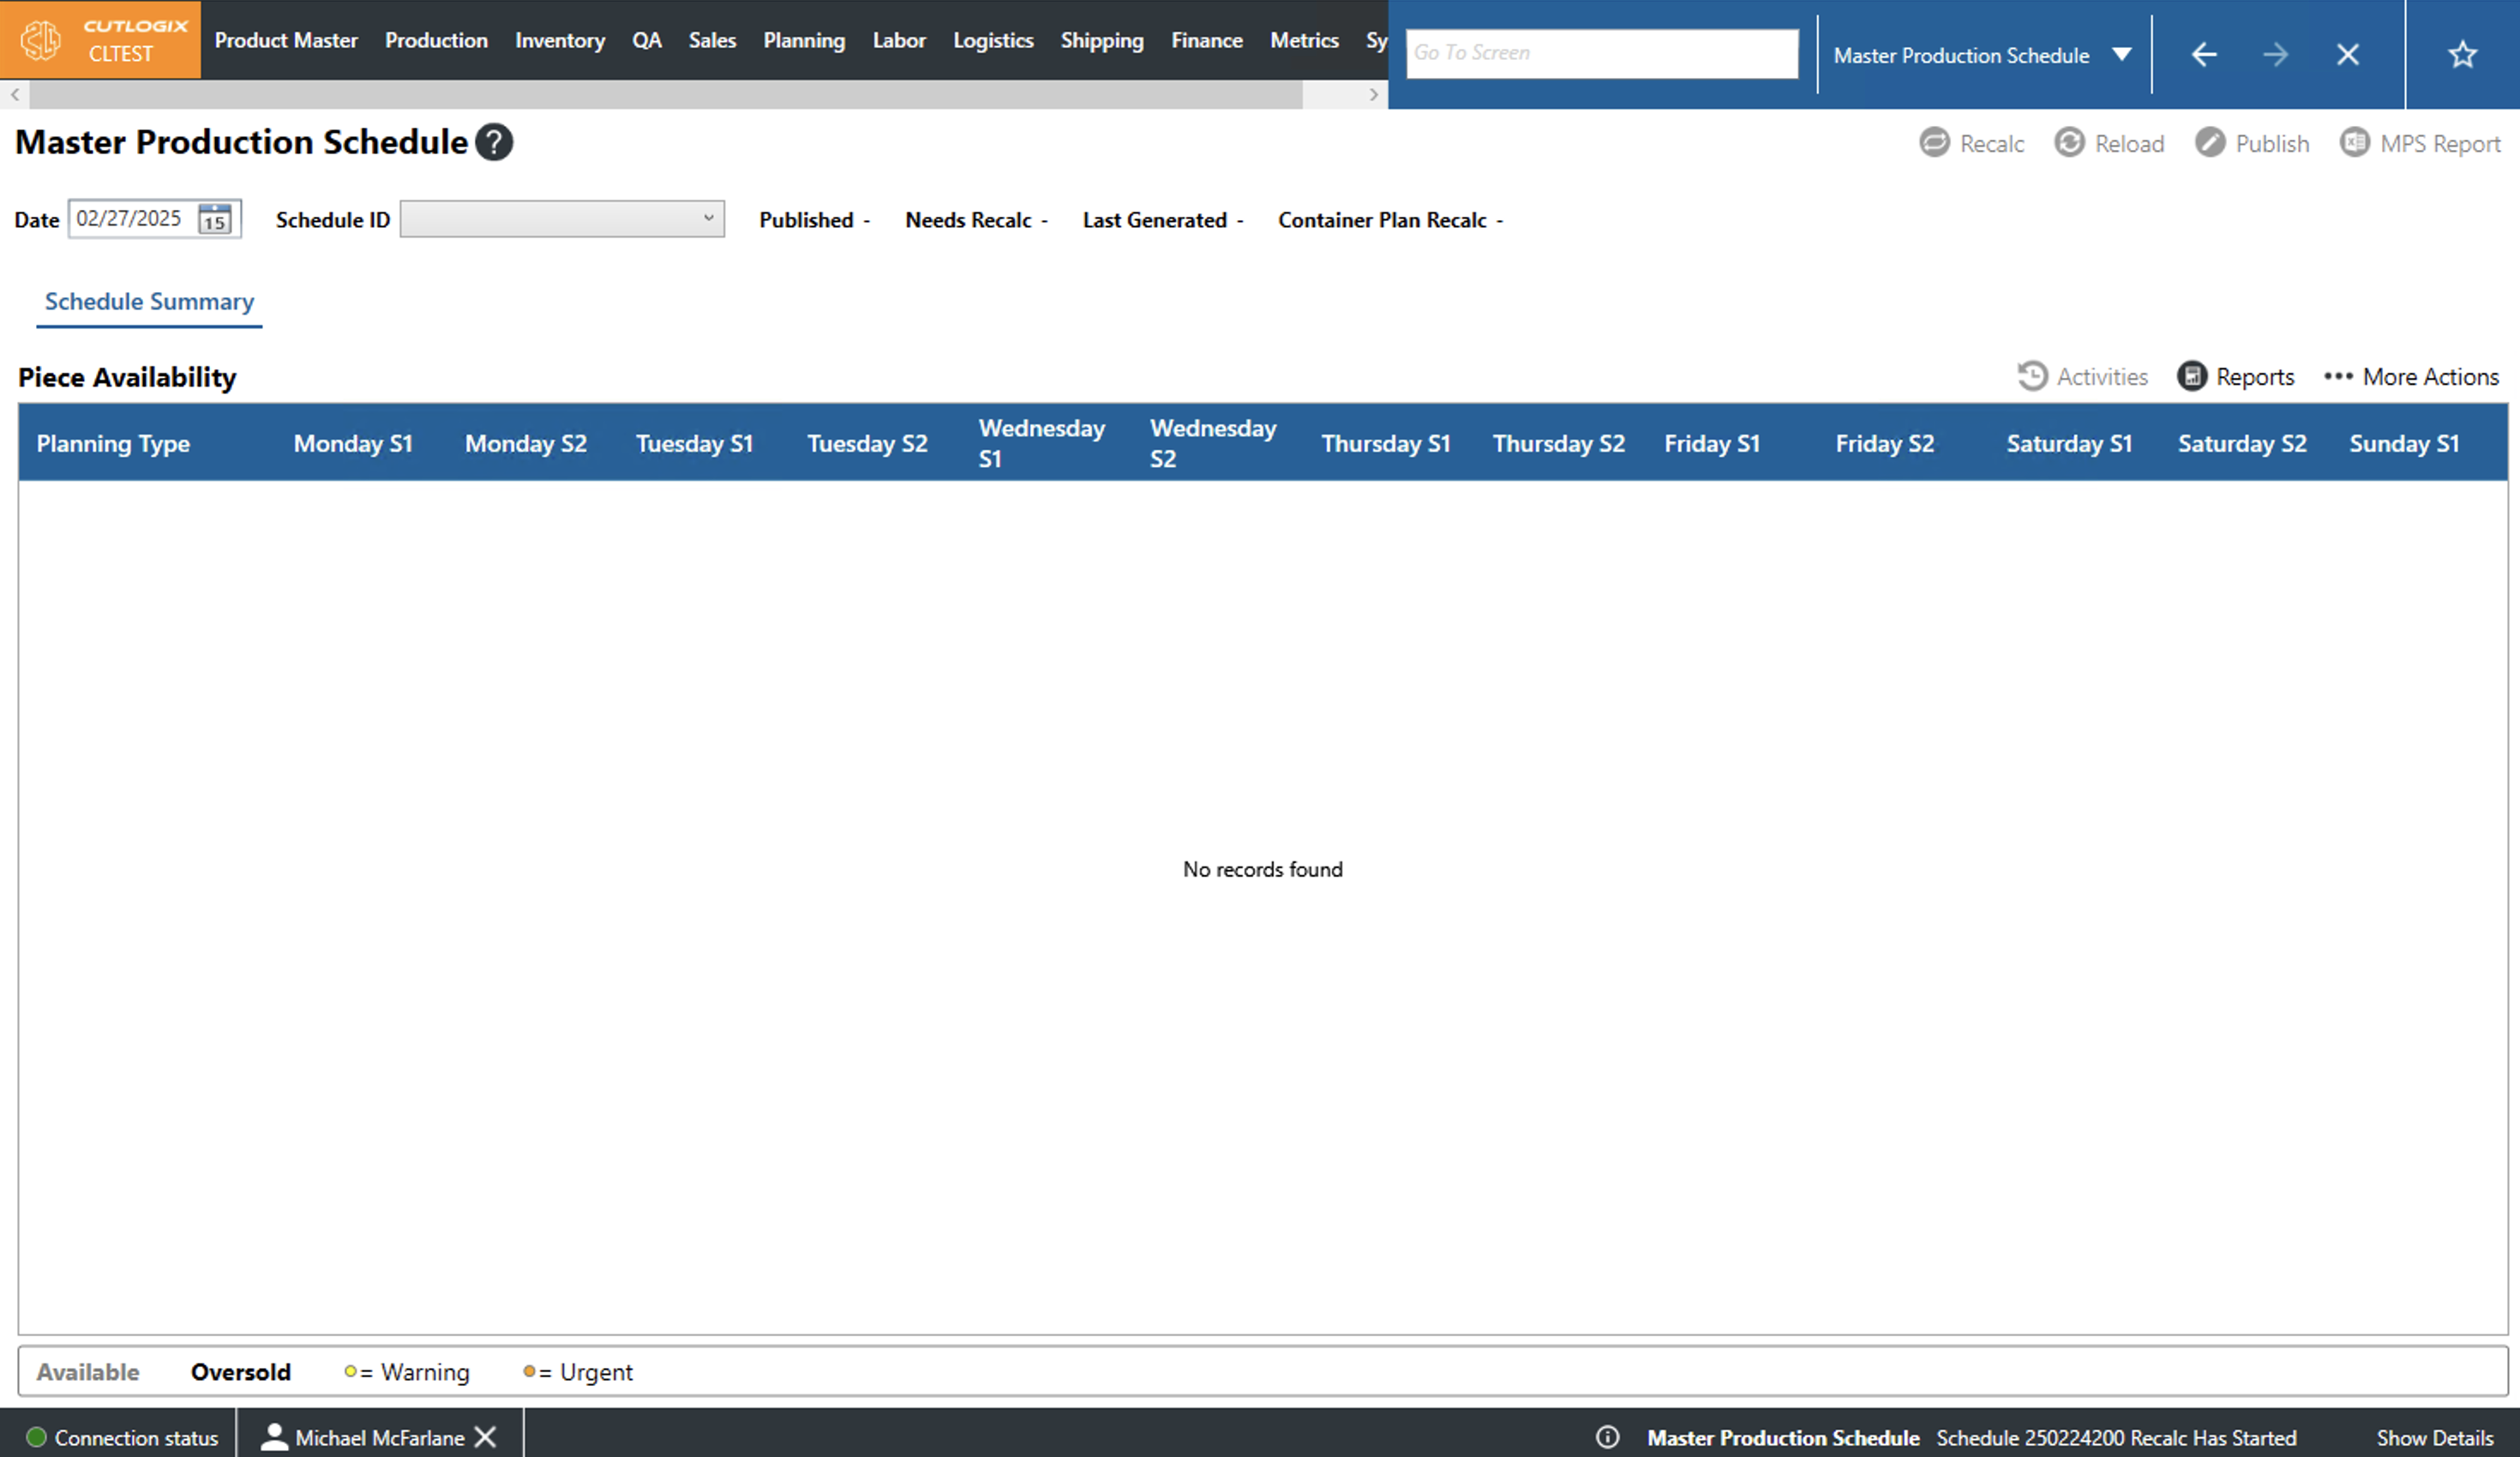Expand the Schedule ID dropdown

coord(708,218)
